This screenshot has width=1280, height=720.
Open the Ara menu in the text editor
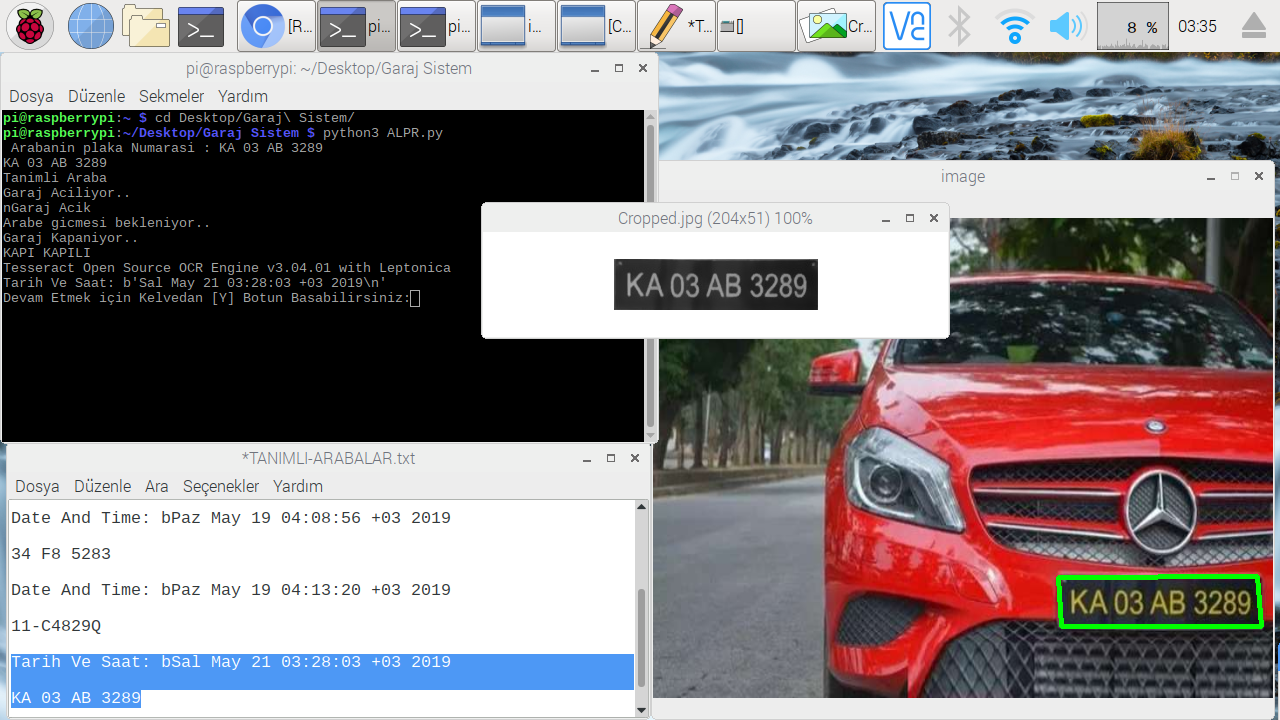(x=156, y=486)
